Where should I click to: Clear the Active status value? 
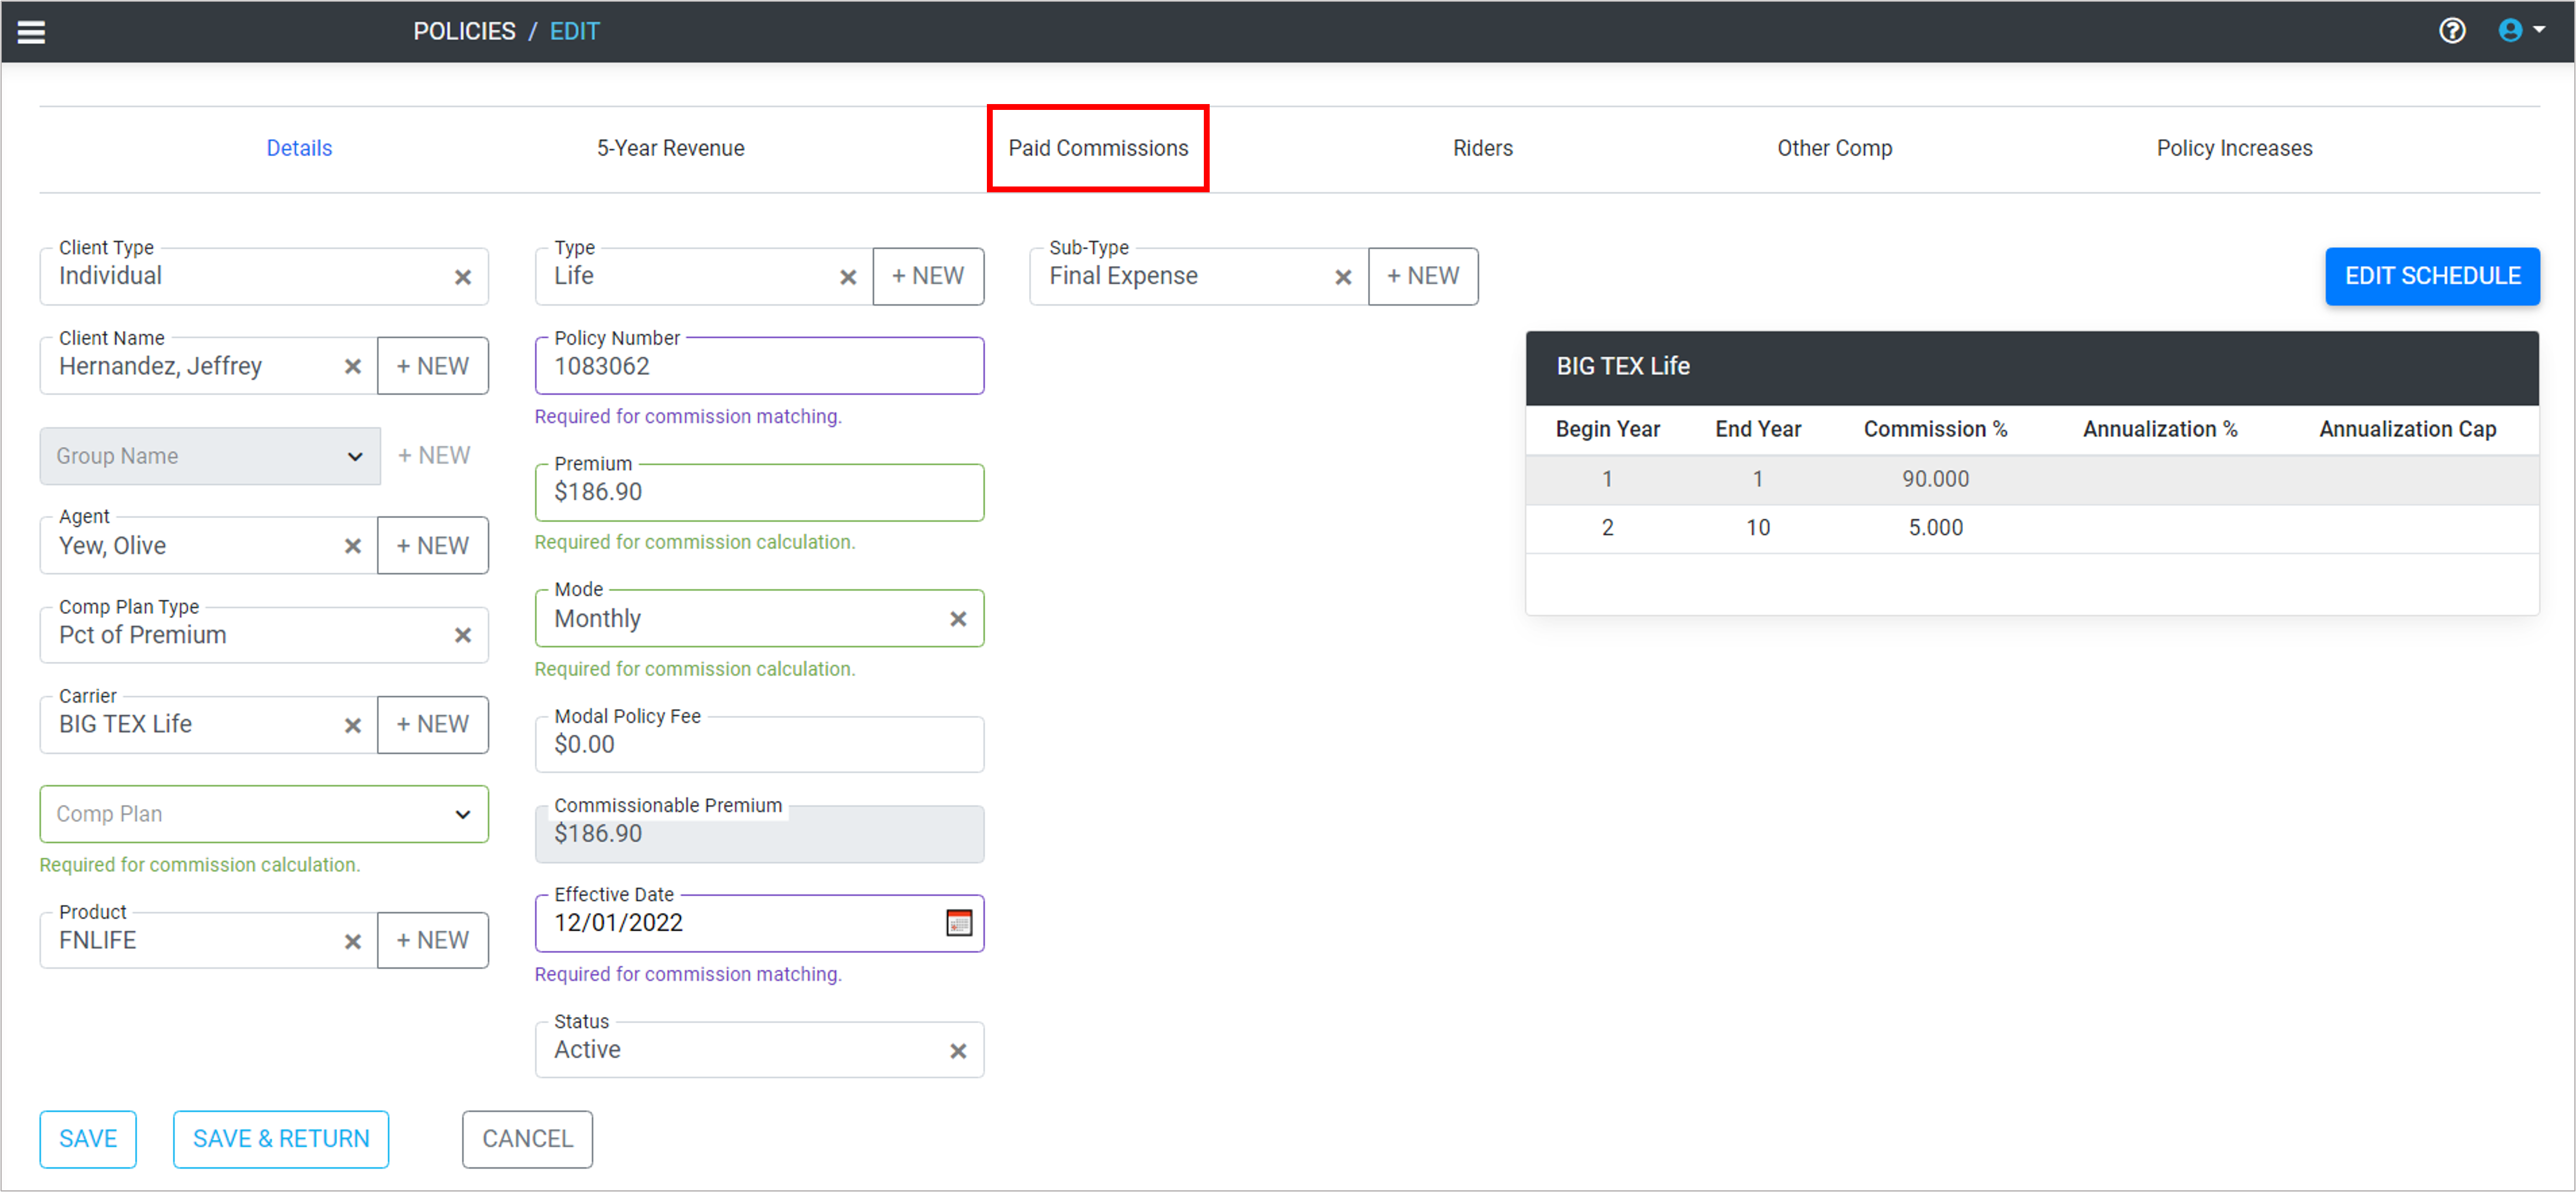click(x=957, y=1050)
